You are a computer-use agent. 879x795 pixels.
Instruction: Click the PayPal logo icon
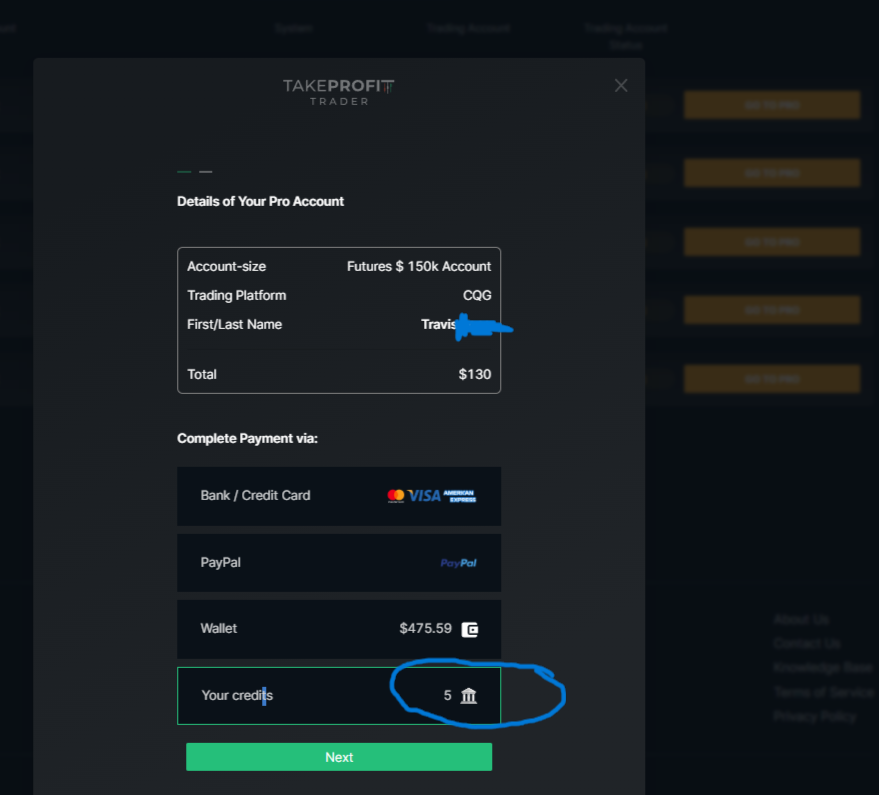tap(459, 563)
